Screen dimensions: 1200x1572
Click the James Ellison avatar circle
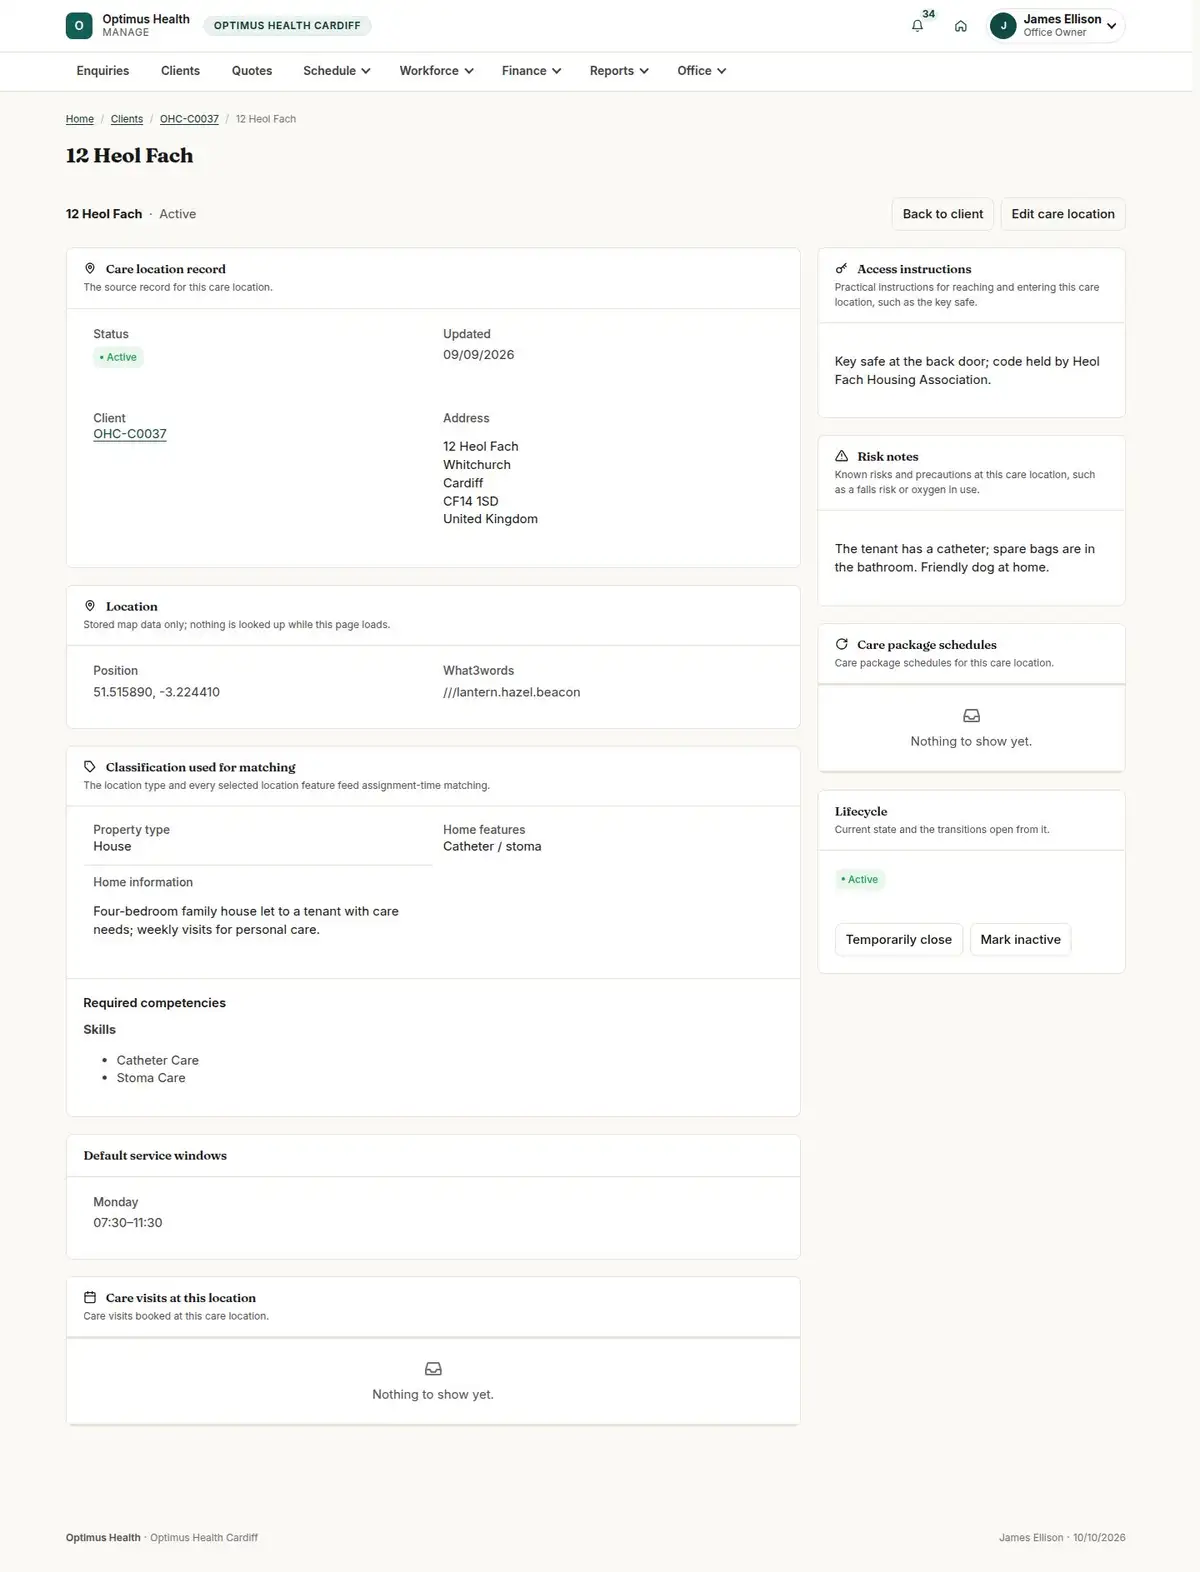pyautogui.click(x=1003, y=26)
